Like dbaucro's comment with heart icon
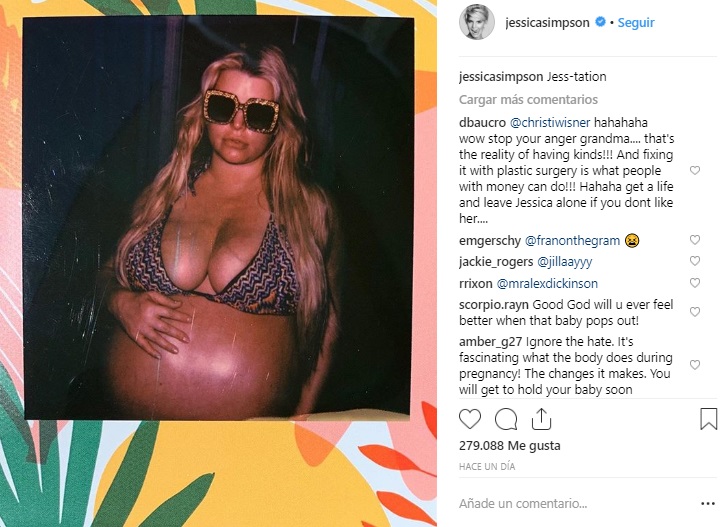Image resolution: width=721 pixels, height=527 pixels. point(695,171)
